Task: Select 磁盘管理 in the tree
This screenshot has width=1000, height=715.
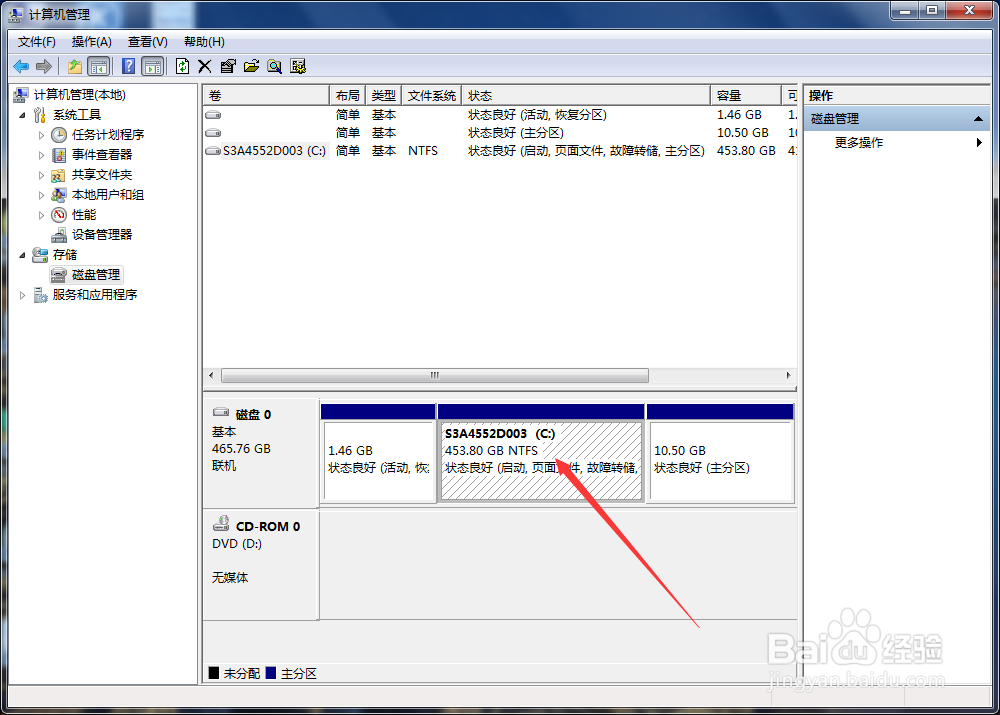Action: [x=96, y=275]
